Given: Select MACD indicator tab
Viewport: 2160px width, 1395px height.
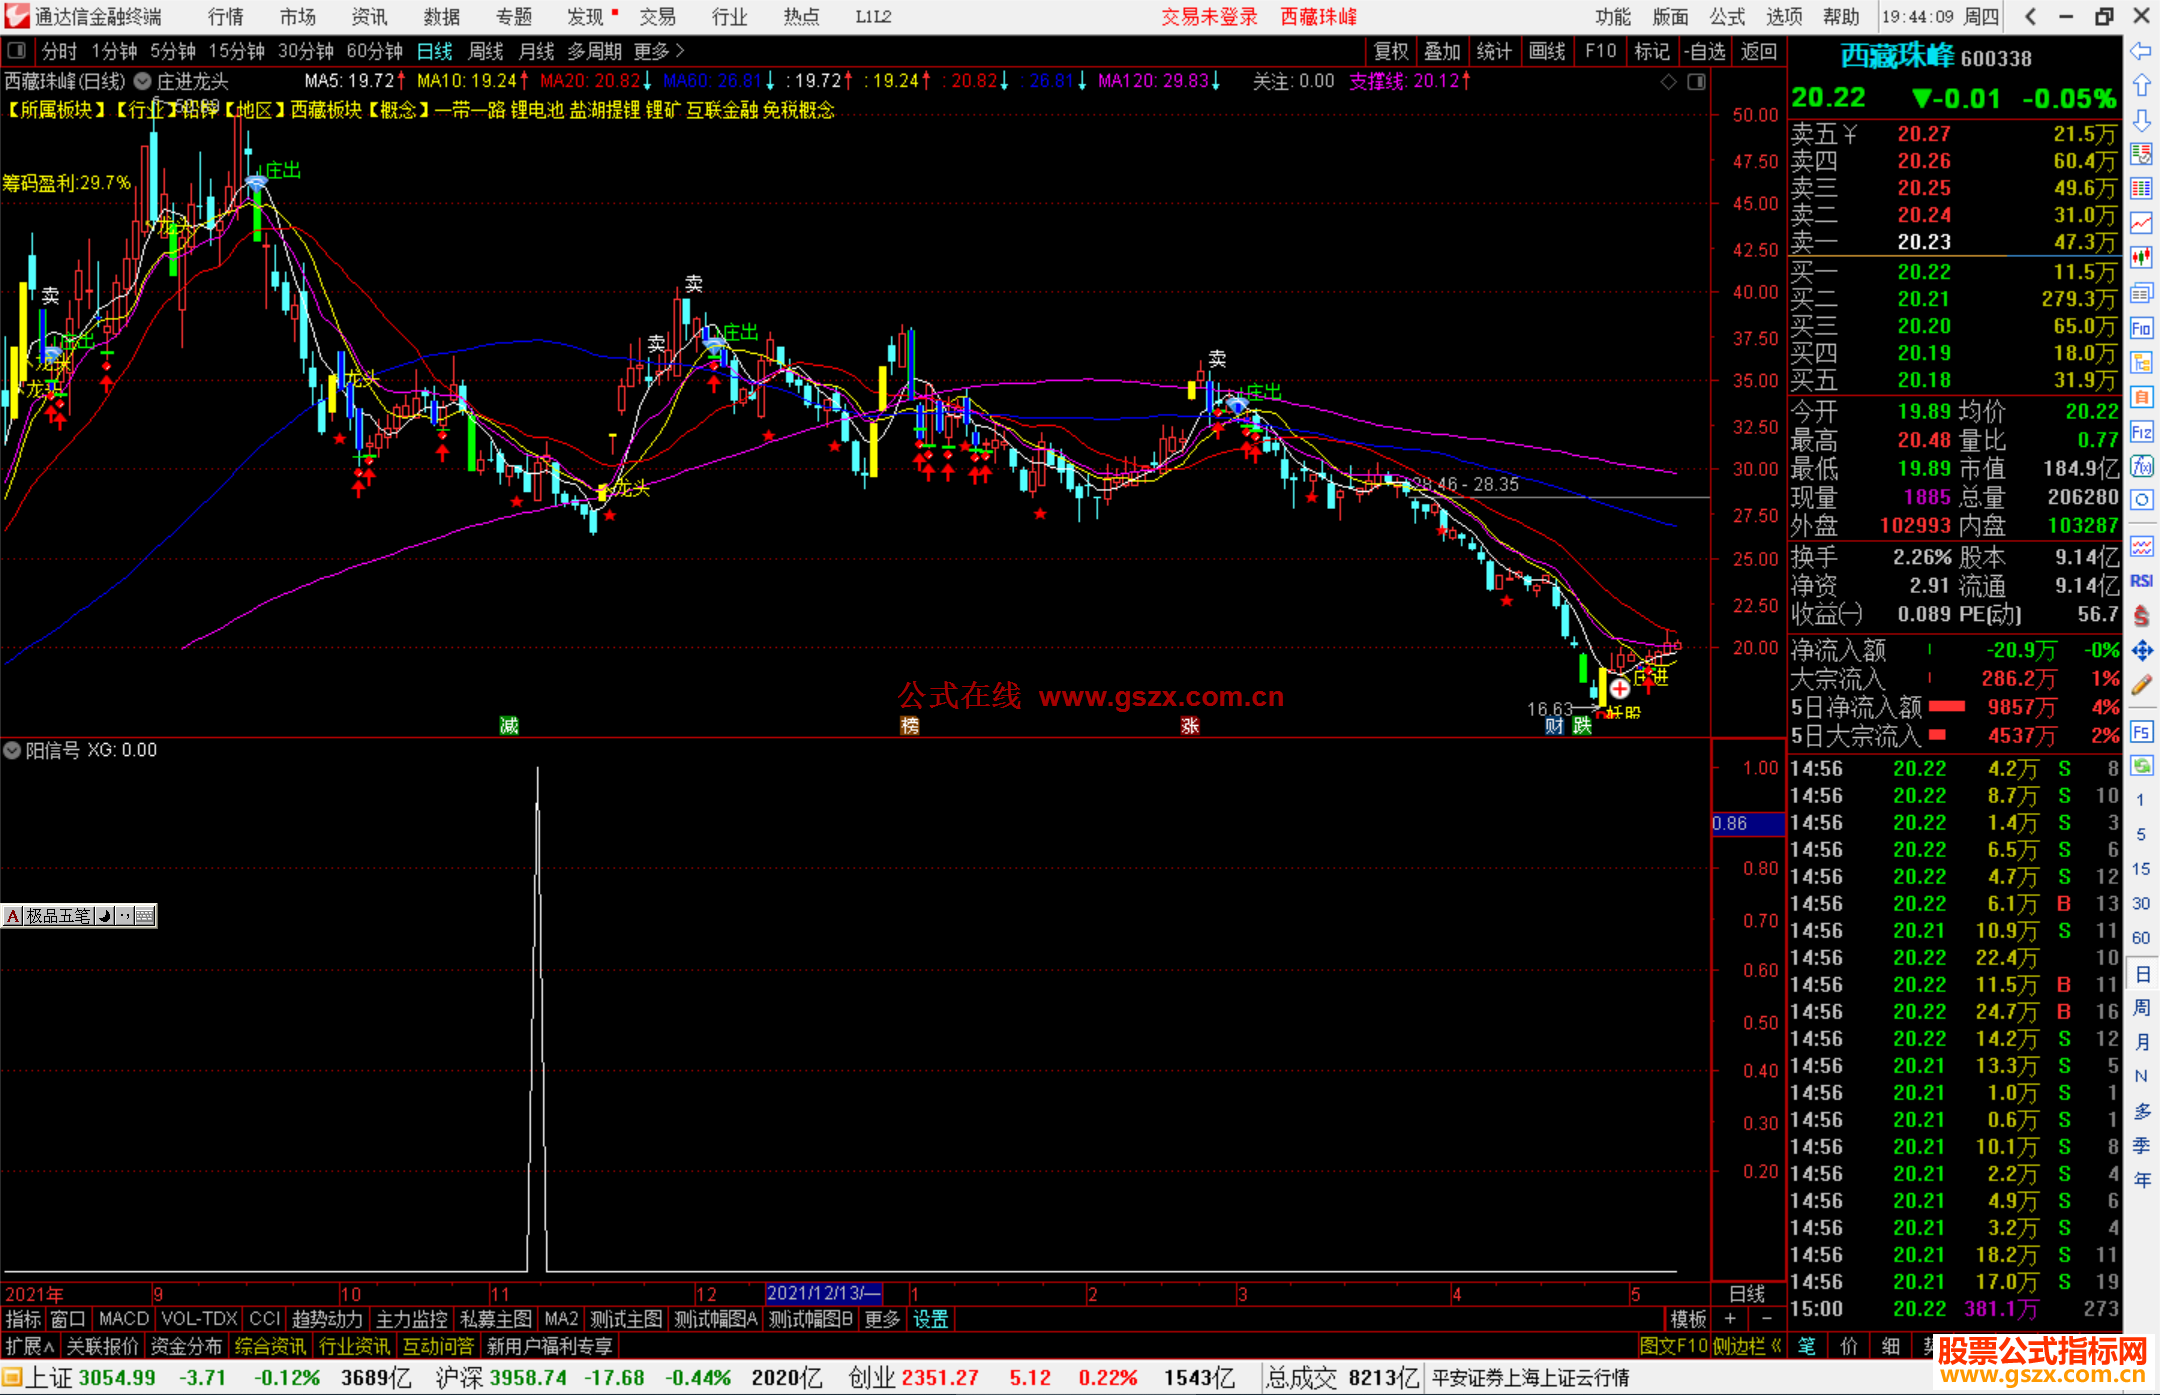Looking at the screenshot, I should [x=124, y=1319].
